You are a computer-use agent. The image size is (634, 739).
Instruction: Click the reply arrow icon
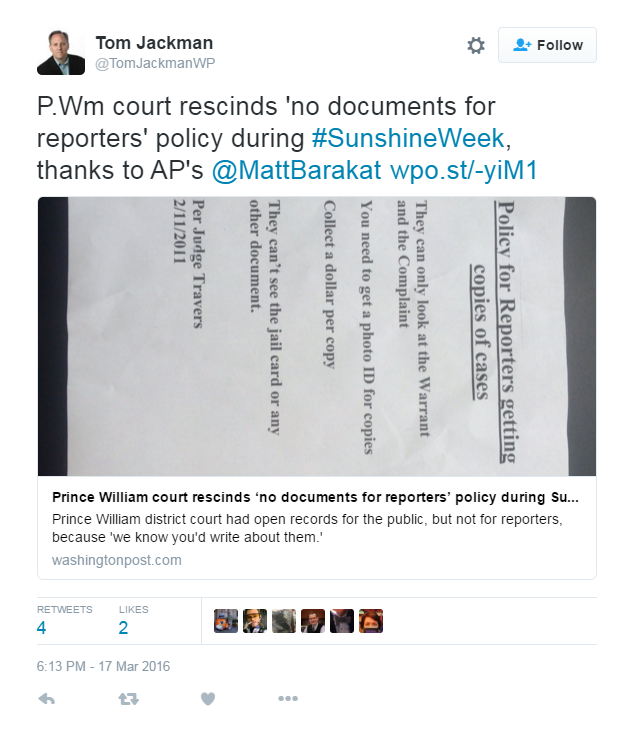click(47, 698)
